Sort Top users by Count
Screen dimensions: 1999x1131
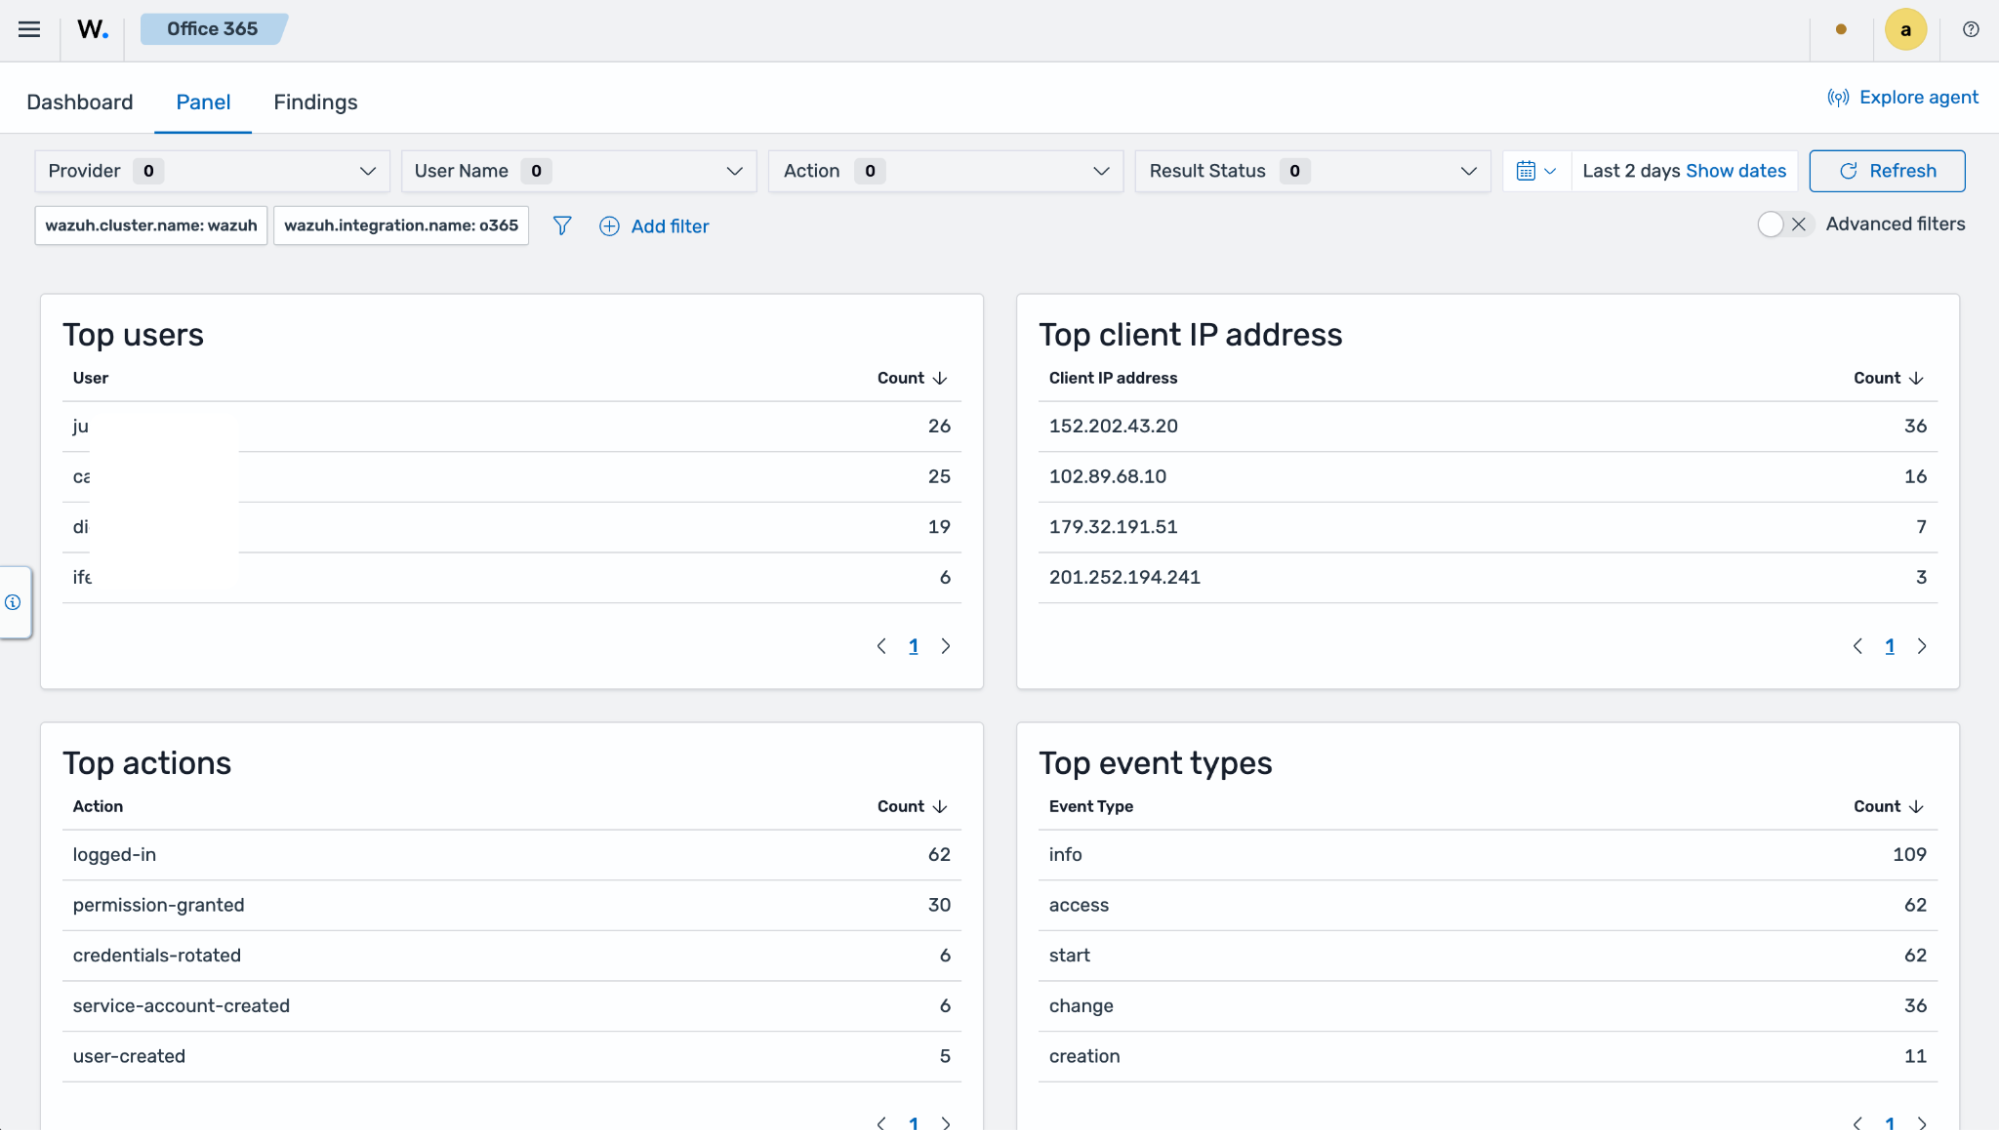pyautogui.click(x=912, y=378)
